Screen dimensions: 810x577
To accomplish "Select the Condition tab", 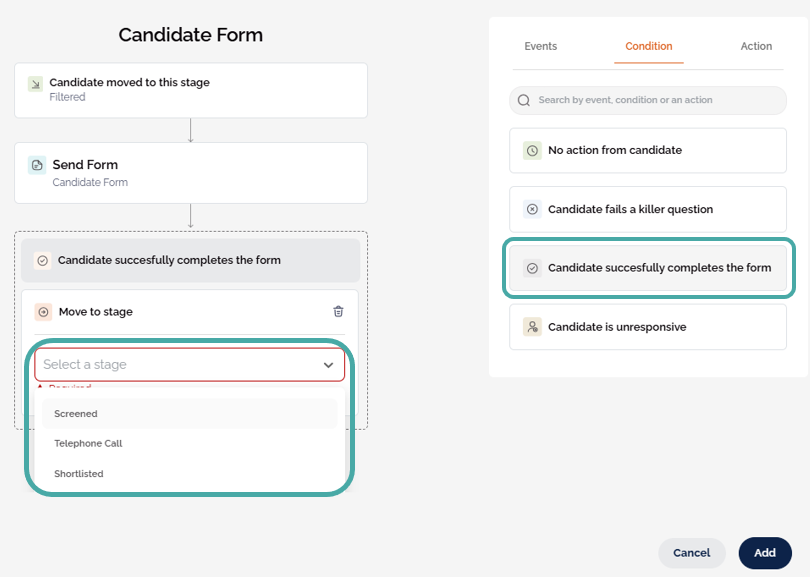I will pos(649,47).
